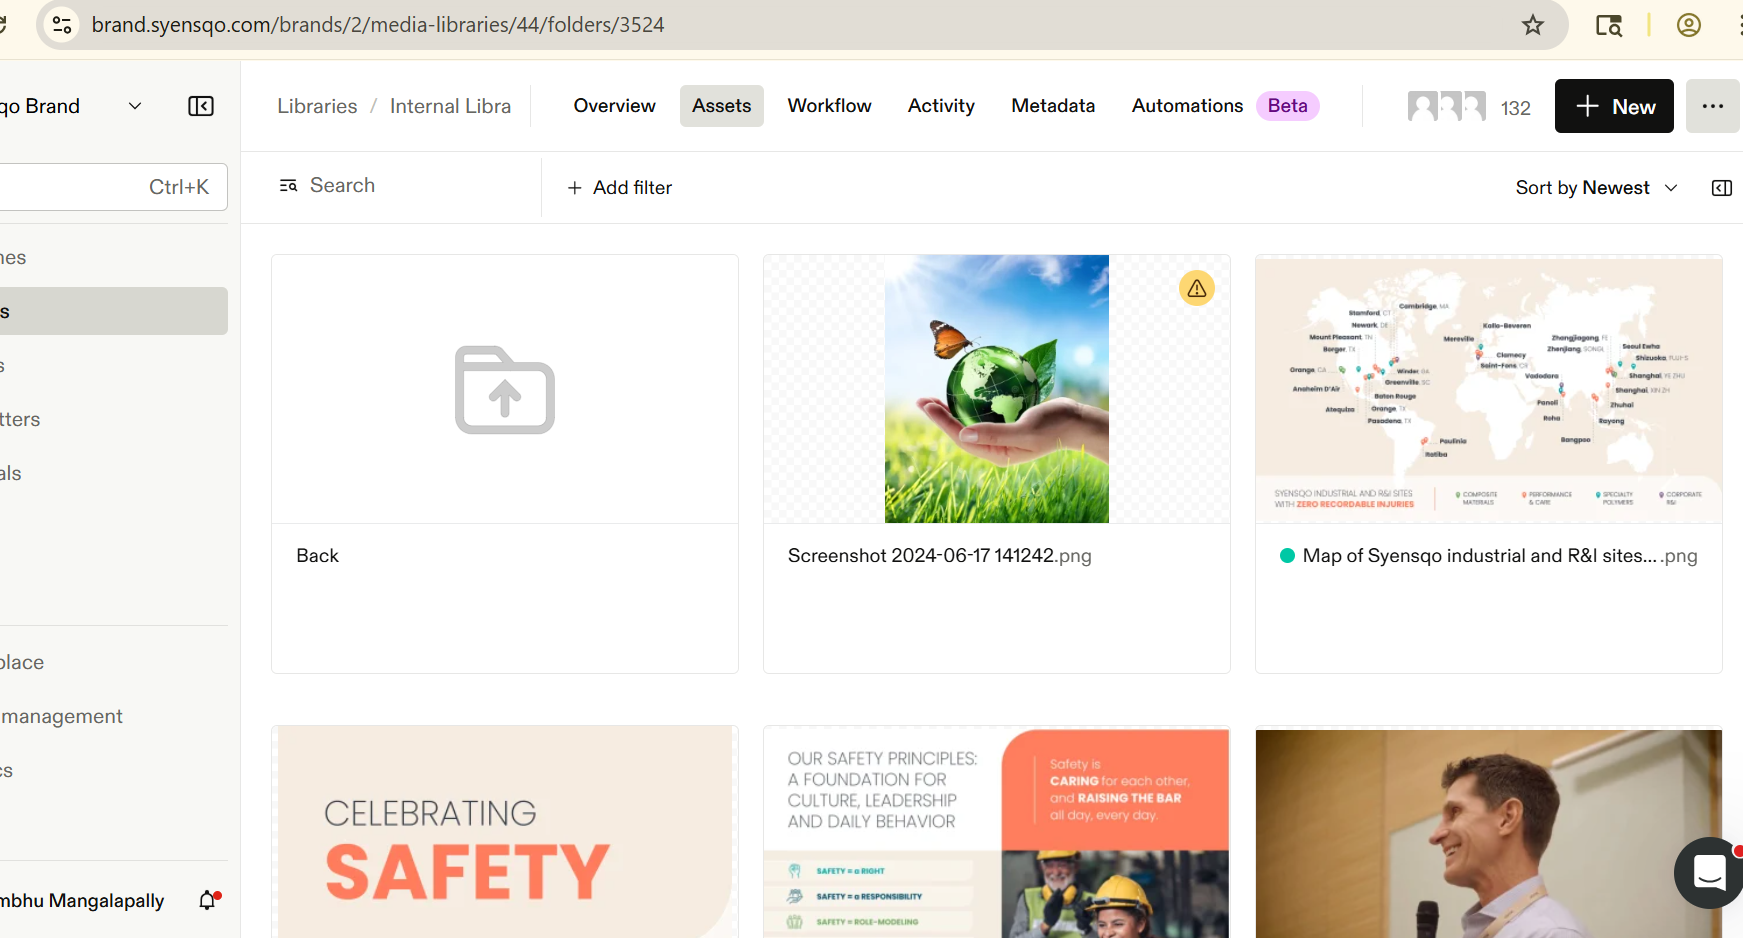Open the three-dots more options menu
Screen dimensions: 1743x938
pos(1712,106)
